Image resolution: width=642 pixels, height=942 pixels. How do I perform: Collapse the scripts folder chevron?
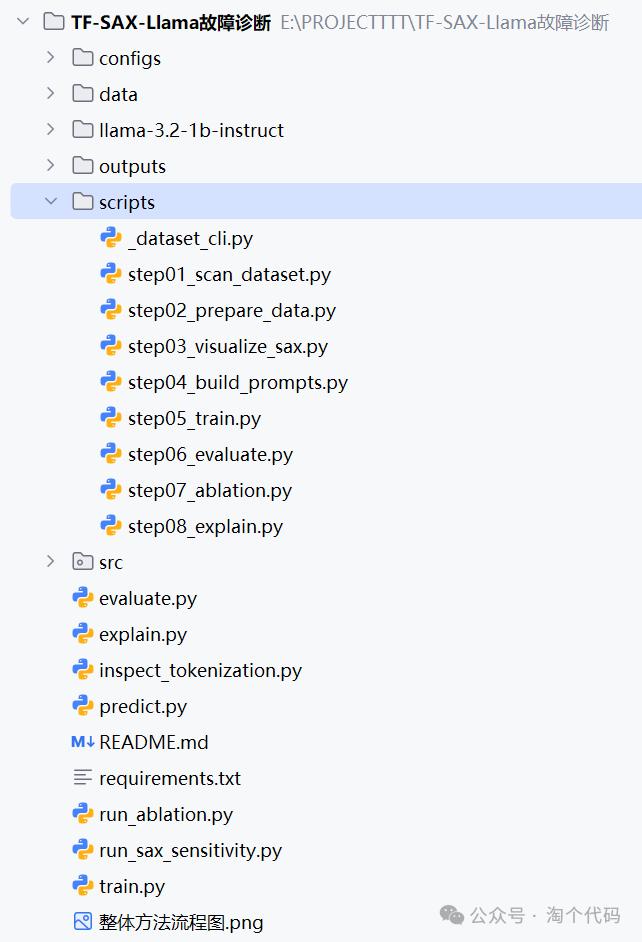(51, 202)
